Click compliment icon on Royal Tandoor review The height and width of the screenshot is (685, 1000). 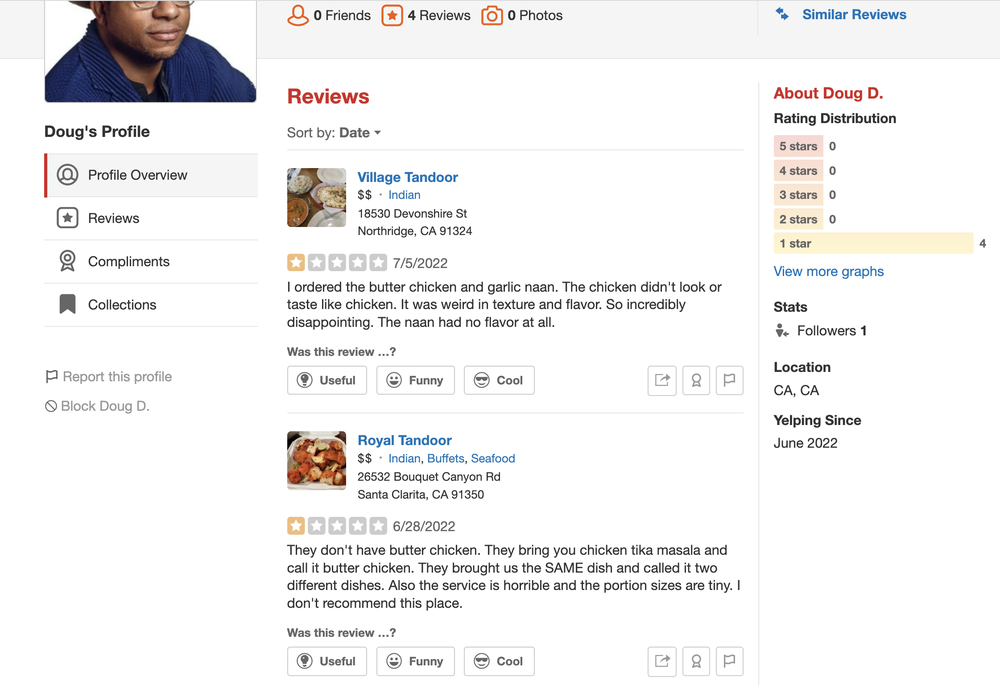point(696,661)
